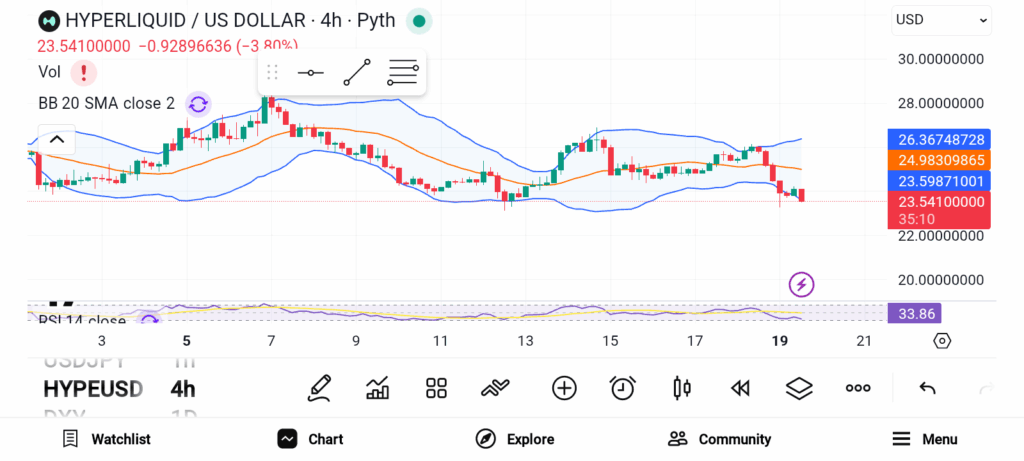The height and width of the screenshot is (461, 1024).
Task: Select the Fib retracement lines tool icon
Action: tap(403, 72)
